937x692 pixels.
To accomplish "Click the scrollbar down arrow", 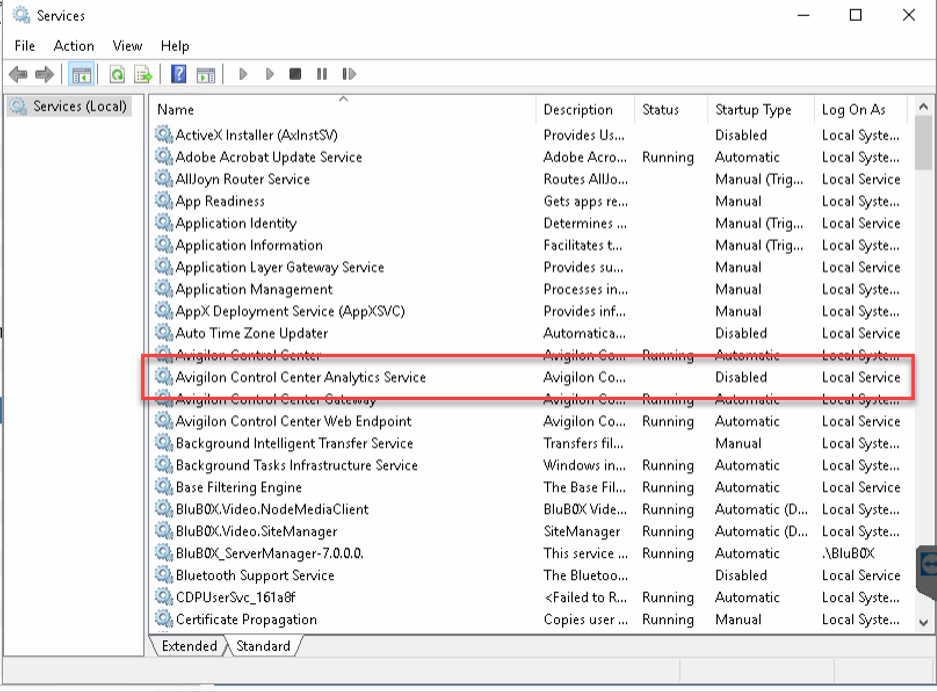I will [923, 622].
